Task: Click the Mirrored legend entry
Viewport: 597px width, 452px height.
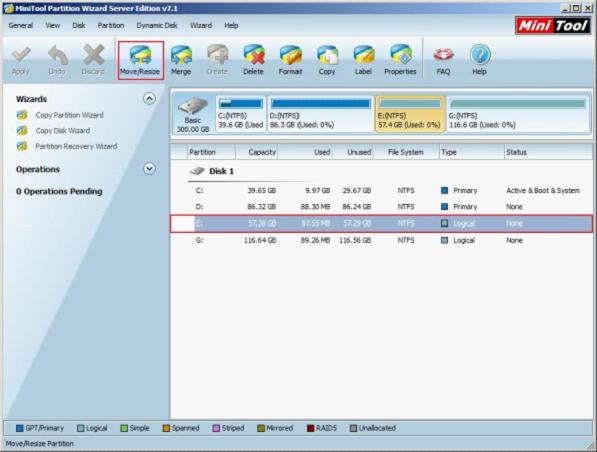Action: [x=275, y=428]
